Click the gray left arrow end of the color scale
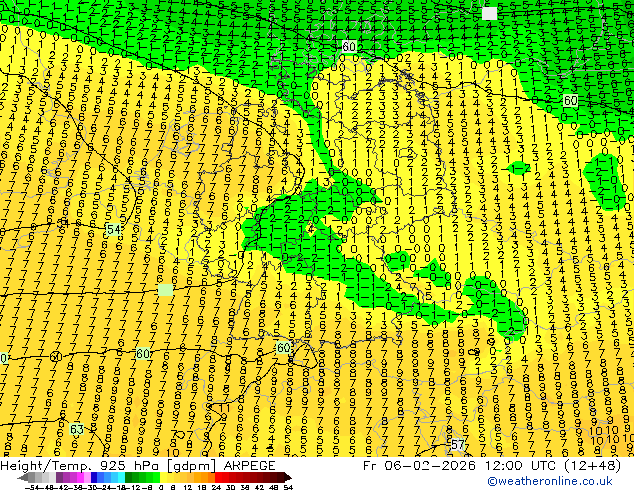The width and height of the screenshot is (634, 490). [x=22, y=478]
